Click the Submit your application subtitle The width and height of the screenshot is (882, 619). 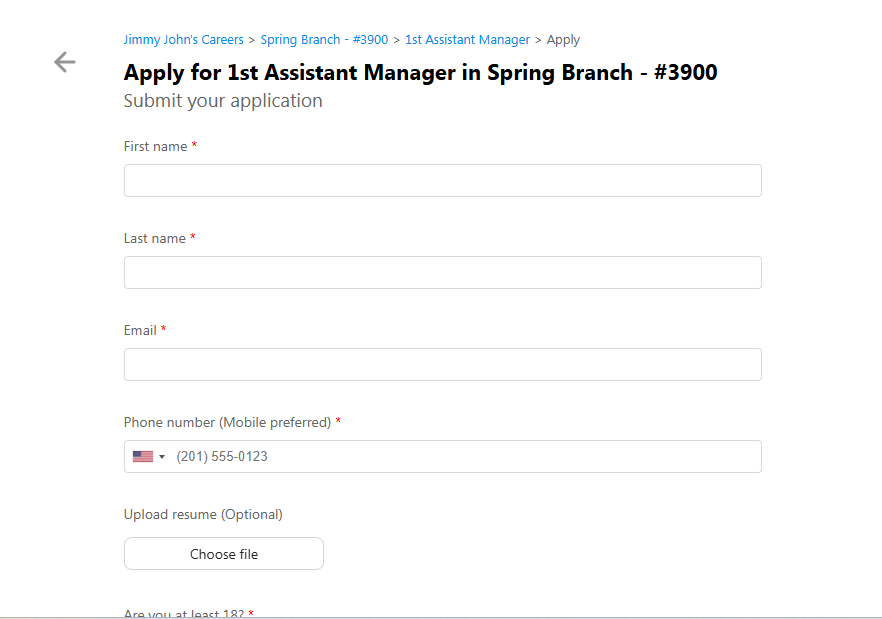click(x=223, y=101)
